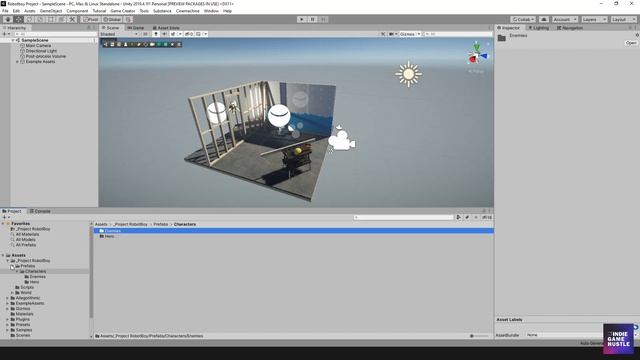The height and width of the screenshot is (360, 640).
Task: Select All Prefabs favorite search
Action: tap(26, 245)
